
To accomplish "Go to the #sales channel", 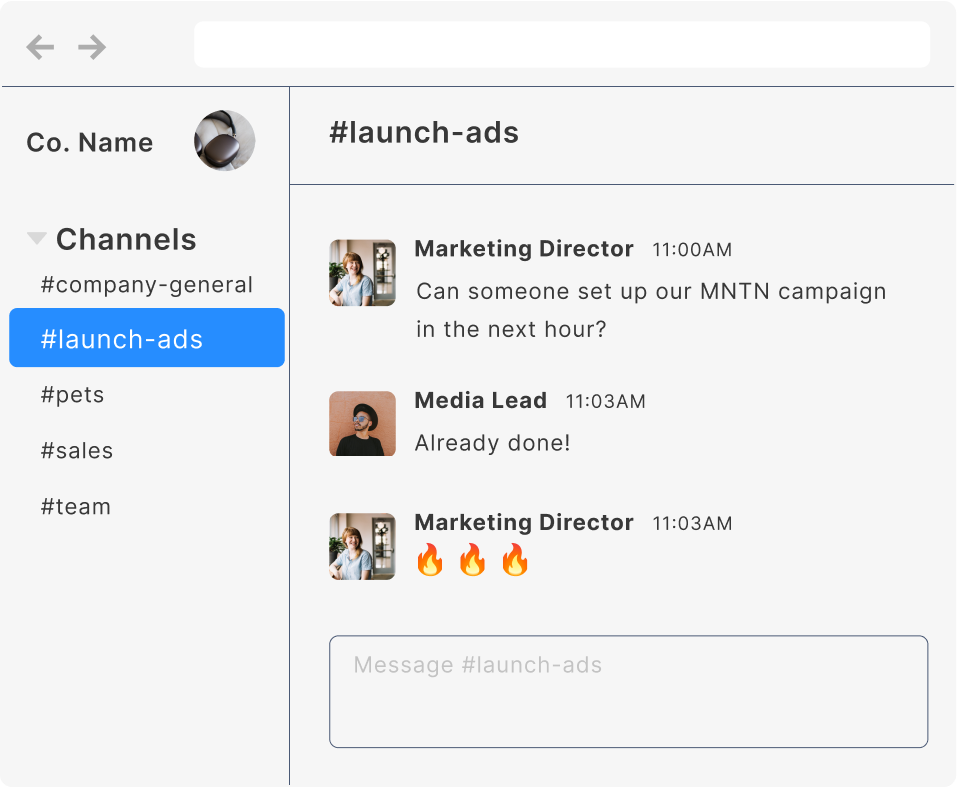I will (77, 451).
